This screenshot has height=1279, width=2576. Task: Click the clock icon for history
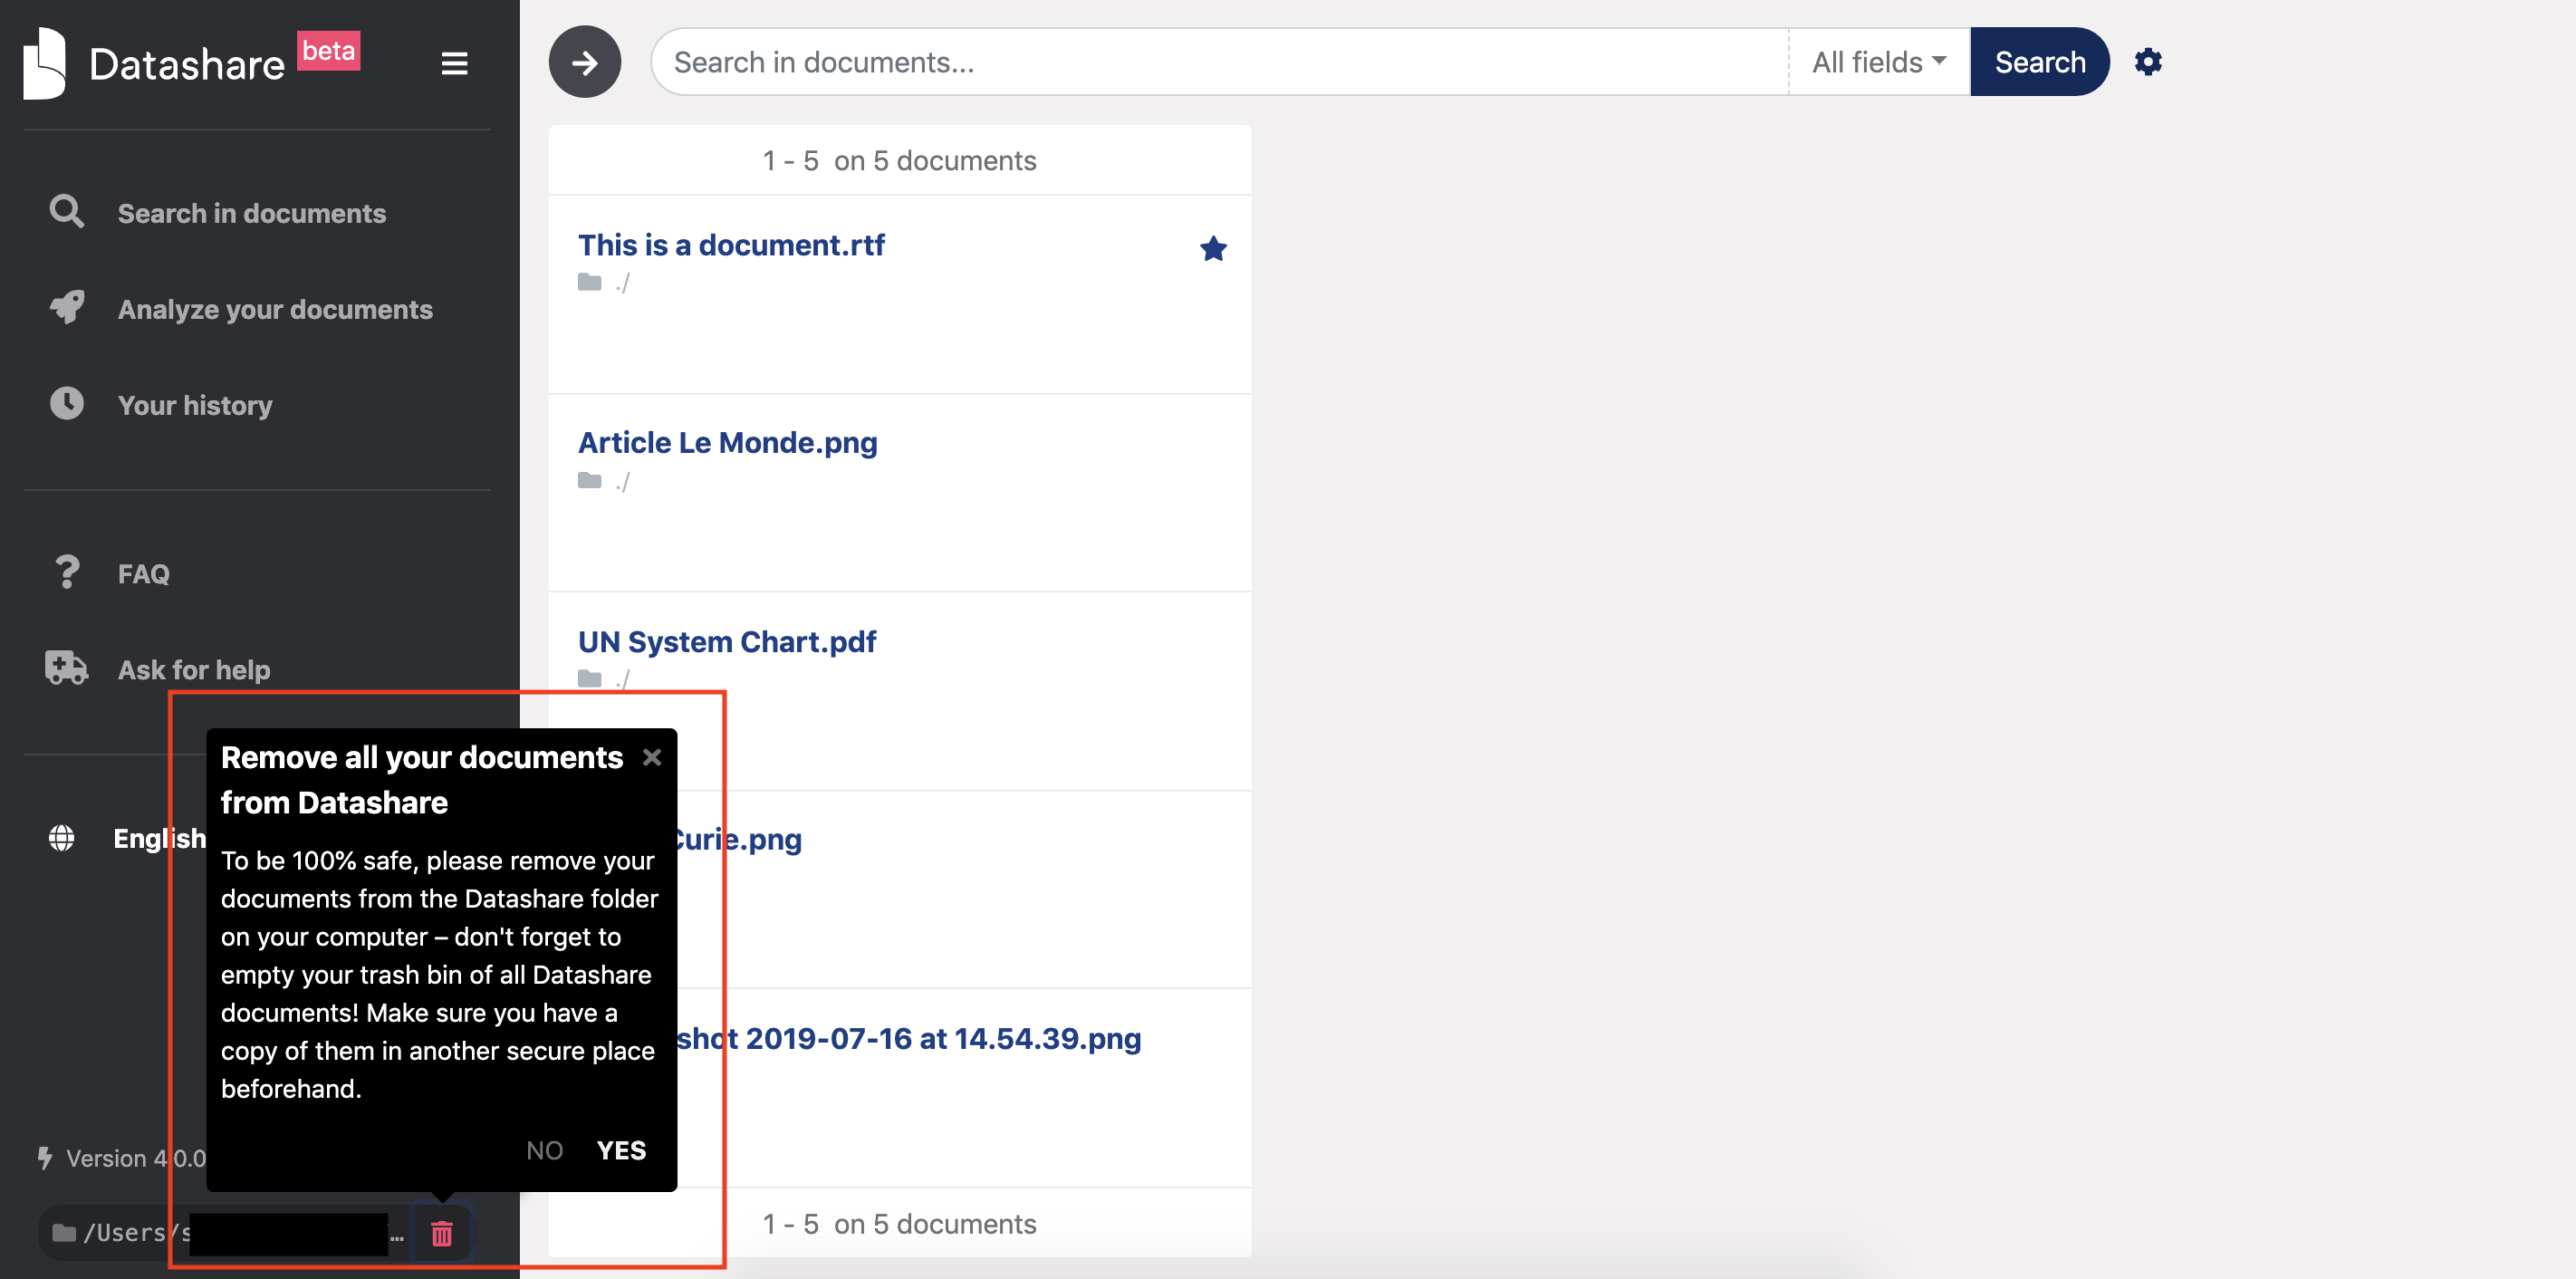(x=67, y=404)
